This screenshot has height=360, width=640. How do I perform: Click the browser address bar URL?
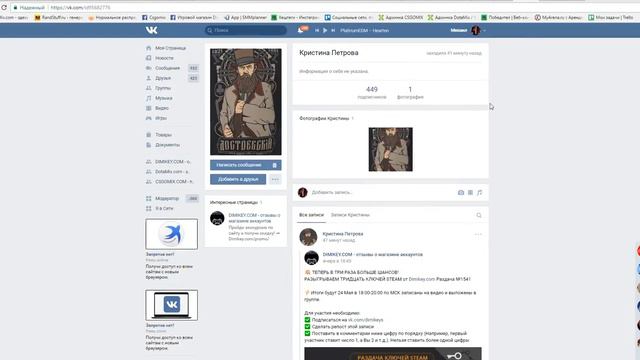pos(80,7)
